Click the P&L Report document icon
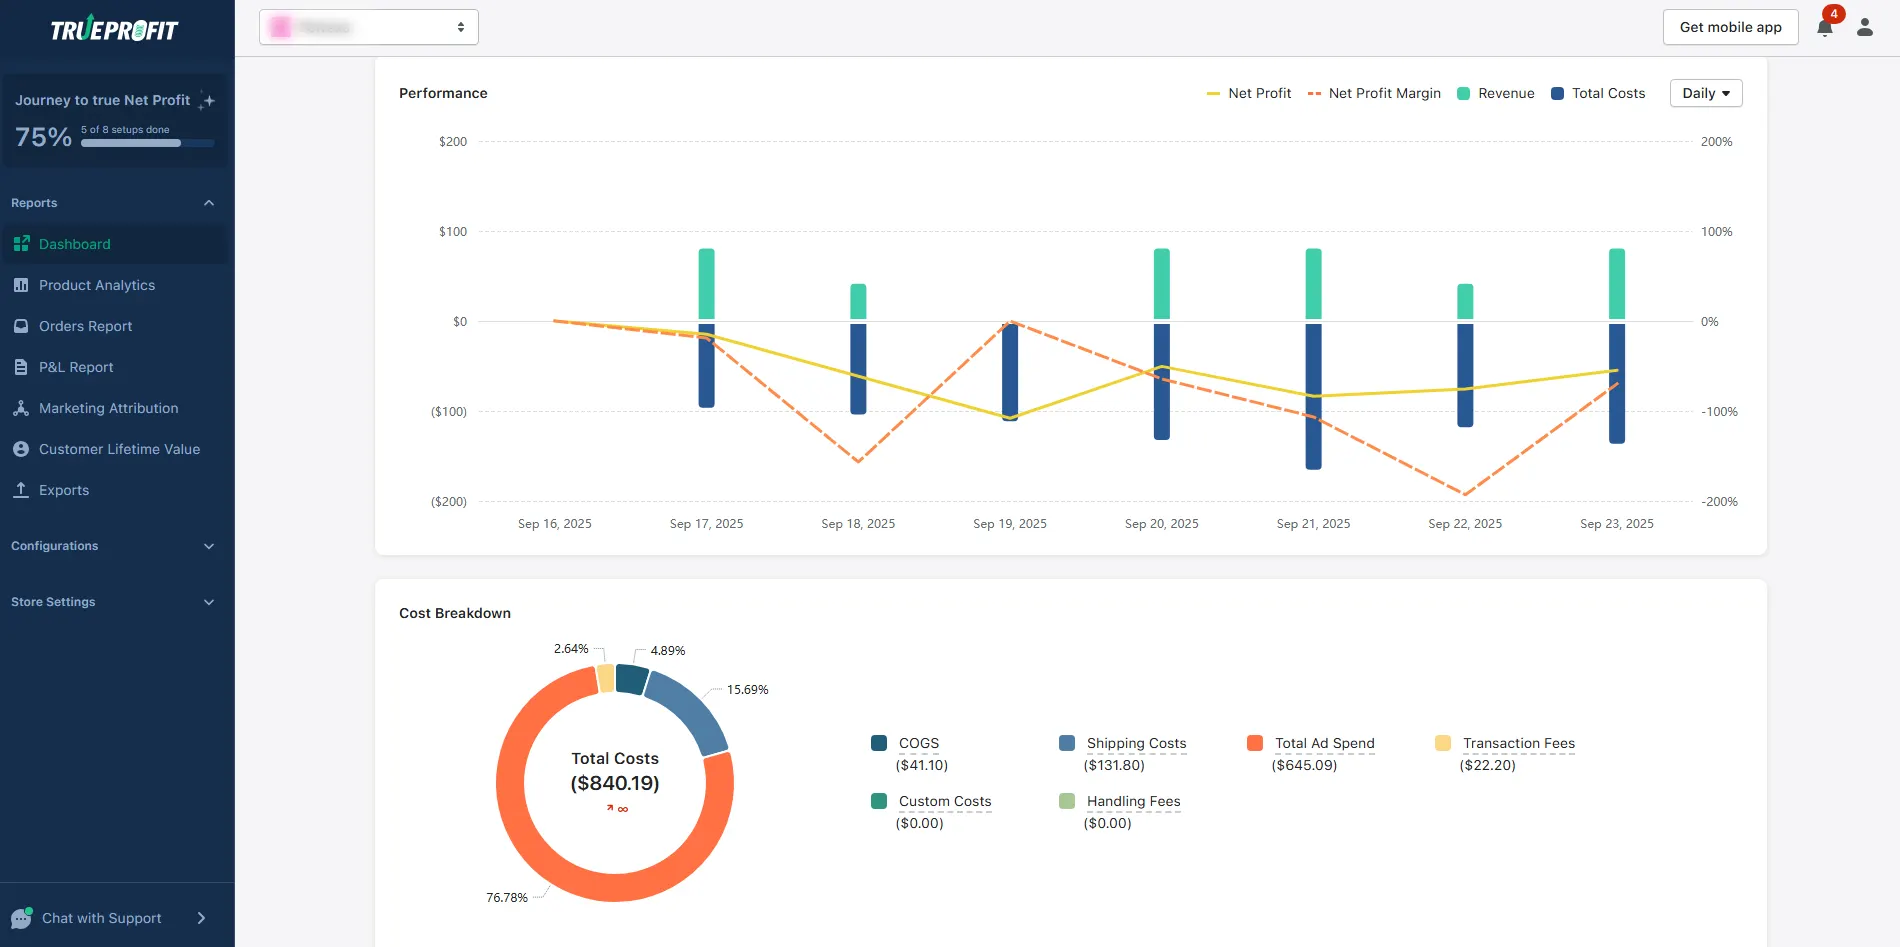The image size is (1900, 947). [x=21, y=367]
